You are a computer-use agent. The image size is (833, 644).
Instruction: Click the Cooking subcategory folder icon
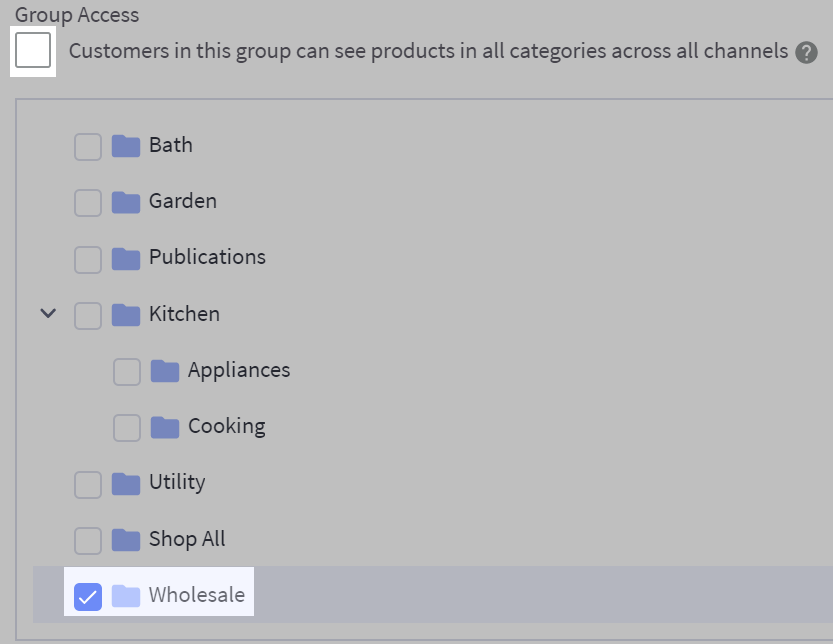point(164,426)
